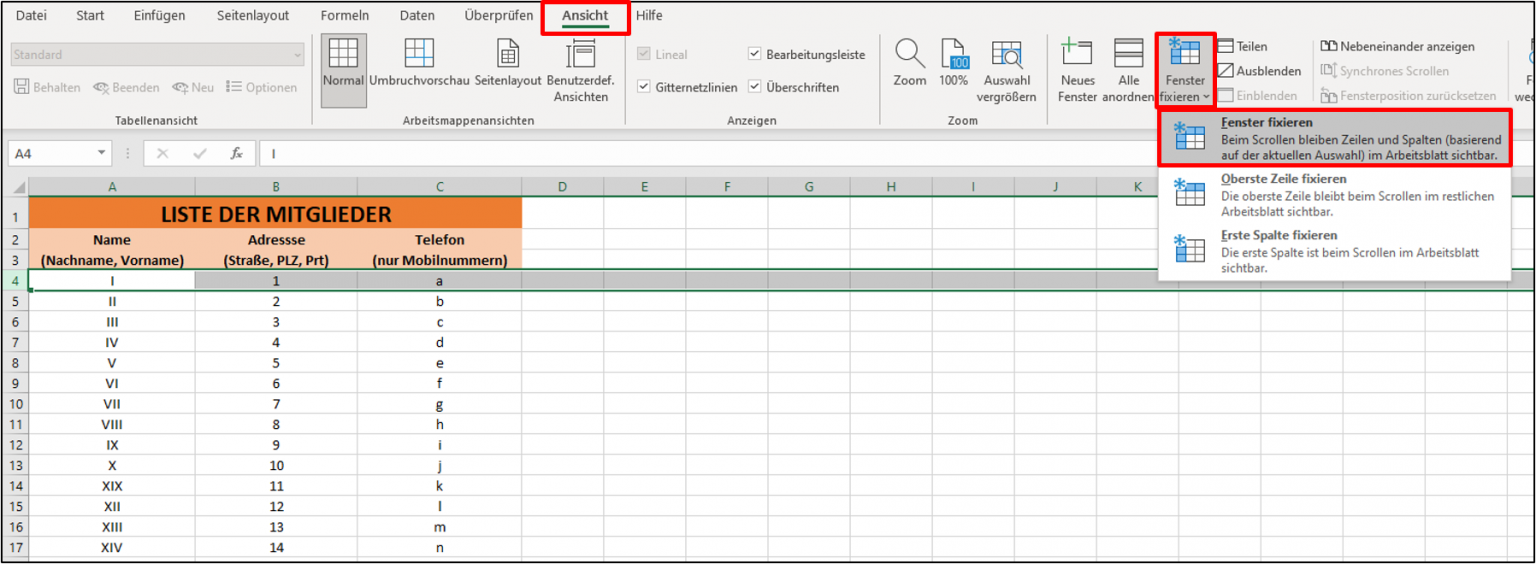
Task: Open a Neues Fenster
Action: tap(1077, 70)
